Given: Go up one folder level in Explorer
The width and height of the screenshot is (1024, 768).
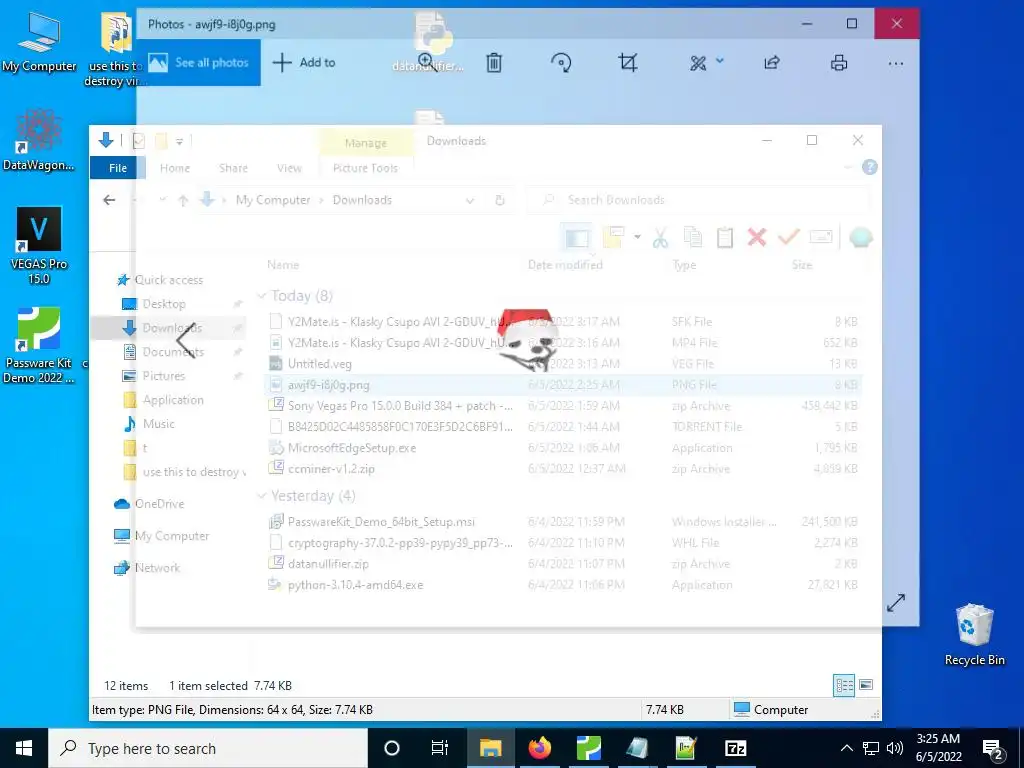Looking at the screenshot, I should pyautogui.click(x=183, y=200).
